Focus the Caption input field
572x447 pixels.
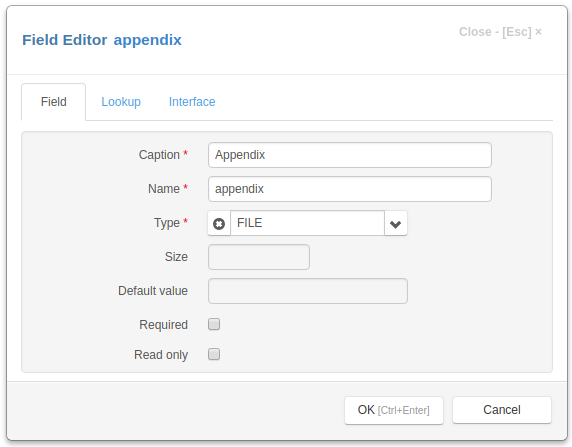point(350,155)
